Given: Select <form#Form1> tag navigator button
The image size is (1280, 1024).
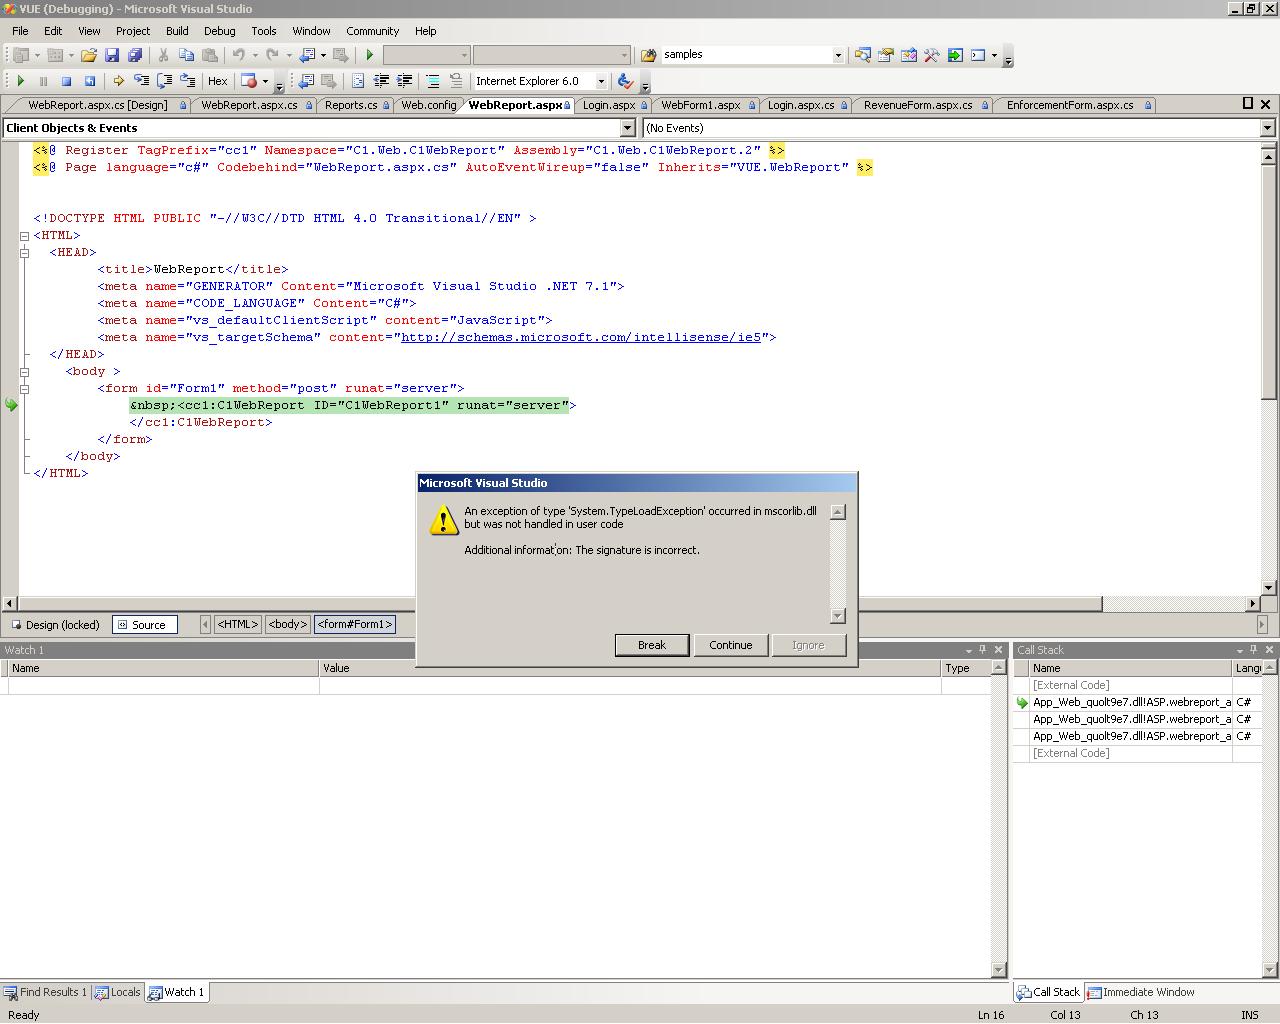Looking at the screenshot, I should (354, 624).
